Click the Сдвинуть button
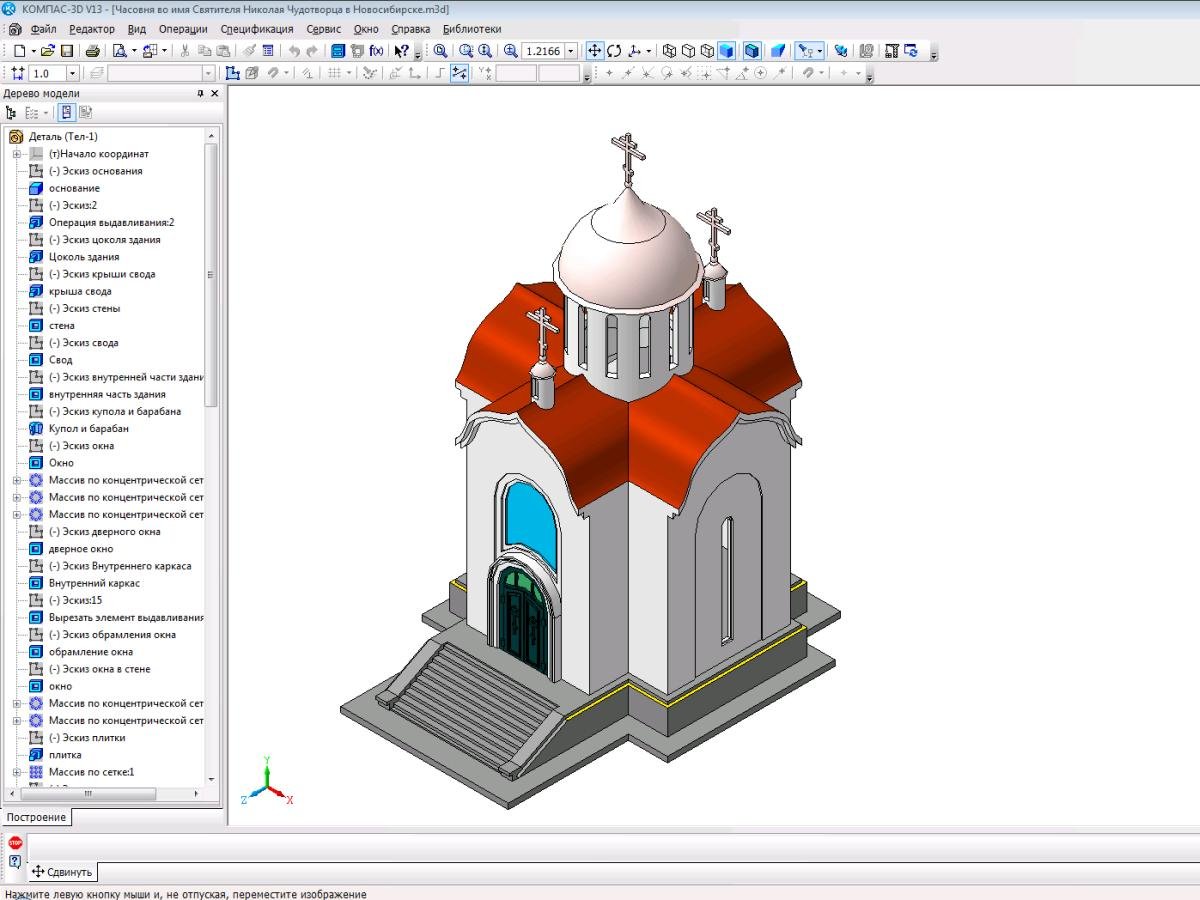1200x900 pixels. 62,872
